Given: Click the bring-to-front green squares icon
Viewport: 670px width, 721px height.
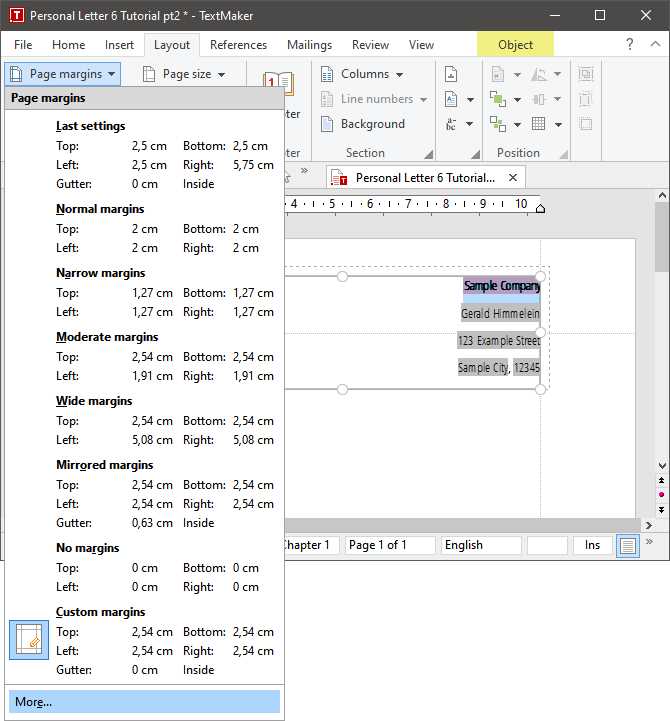Looking at the screenshot, I should coord(498,99).
